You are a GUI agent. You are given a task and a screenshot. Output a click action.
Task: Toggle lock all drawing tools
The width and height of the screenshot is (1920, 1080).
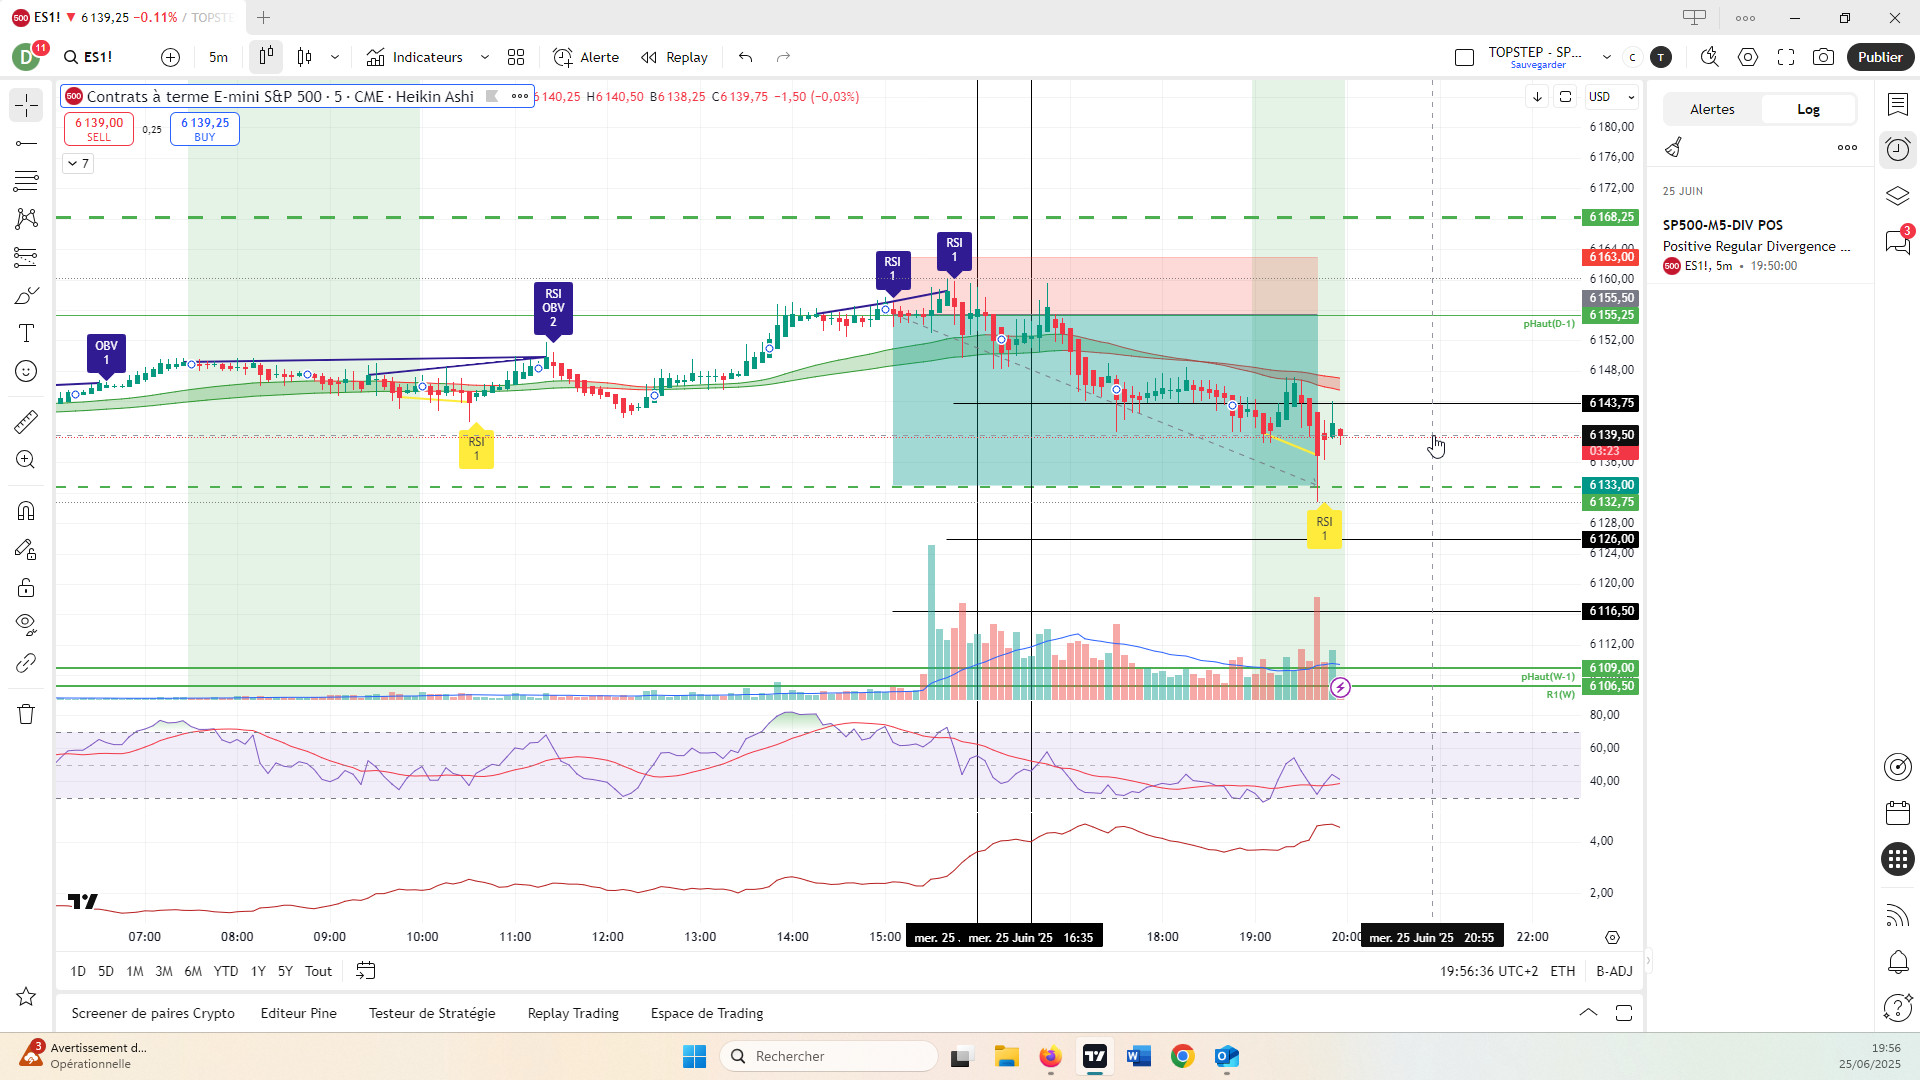(26, 587)
